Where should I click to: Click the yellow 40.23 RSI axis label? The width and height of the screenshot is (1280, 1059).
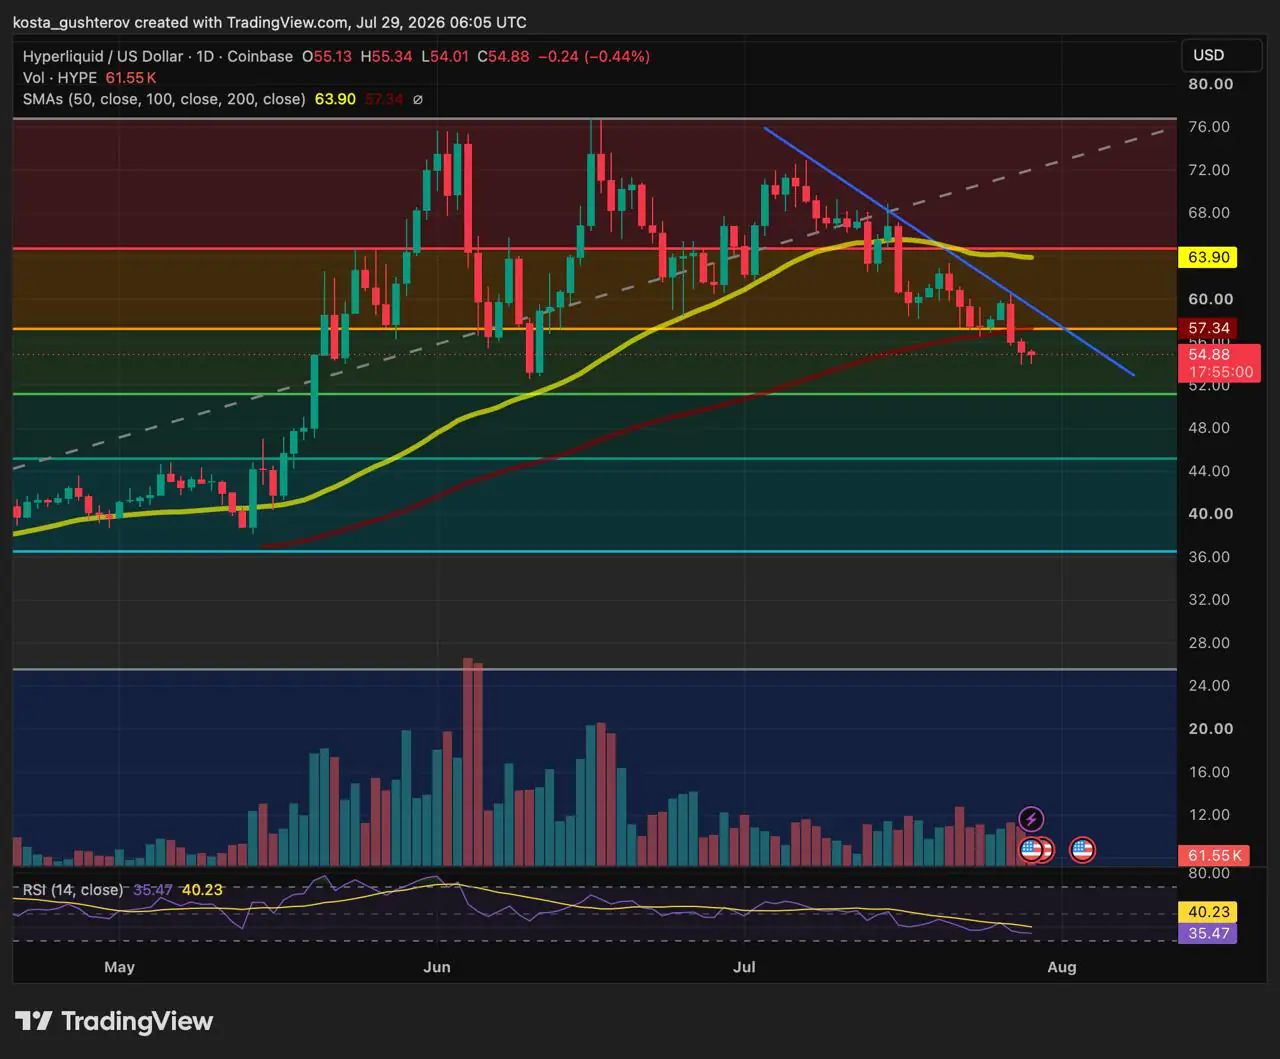pos(1209,911)
